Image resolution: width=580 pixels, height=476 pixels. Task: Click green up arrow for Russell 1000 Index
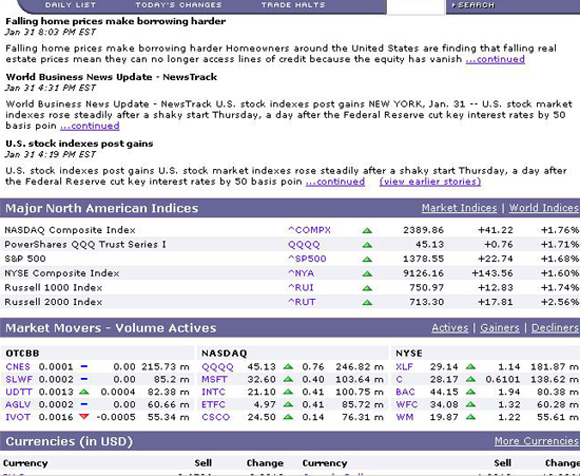click(x=367, y=288)
